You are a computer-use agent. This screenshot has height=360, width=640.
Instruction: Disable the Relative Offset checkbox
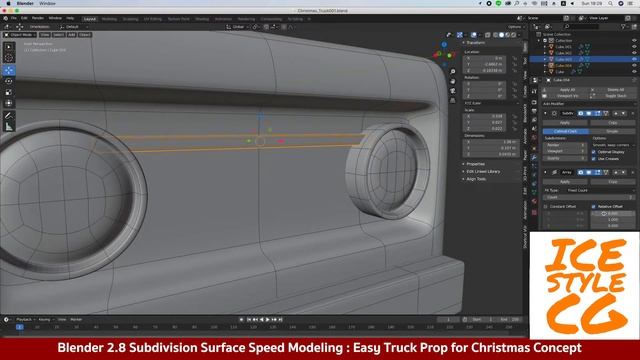coord(594,207)
